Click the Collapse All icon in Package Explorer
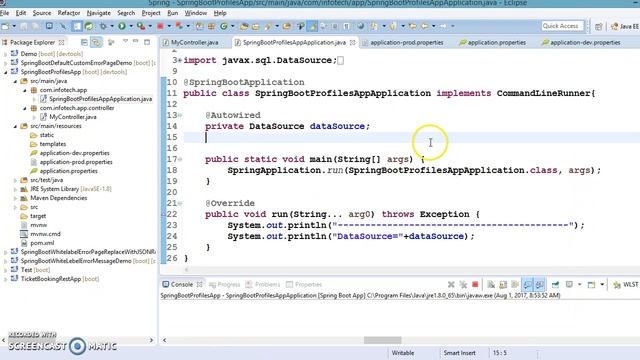 (84, 42)
